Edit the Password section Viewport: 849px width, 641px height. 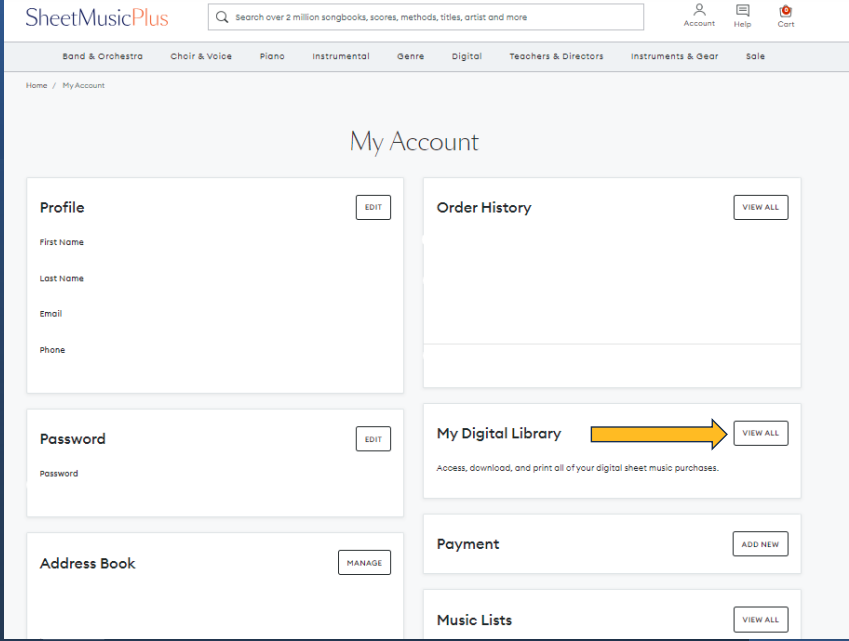pos(373,438)
